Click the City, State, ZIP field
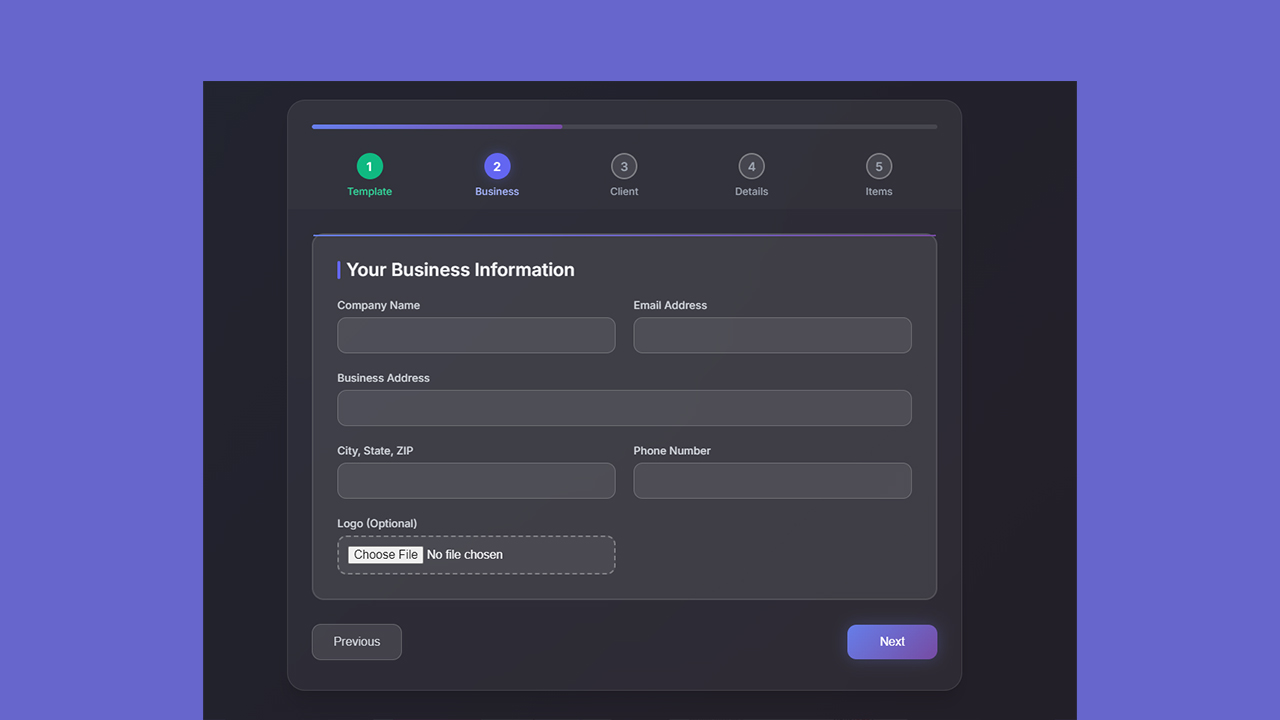The height and width of the screenshot is (720, 1280). [x=476, y=481]
